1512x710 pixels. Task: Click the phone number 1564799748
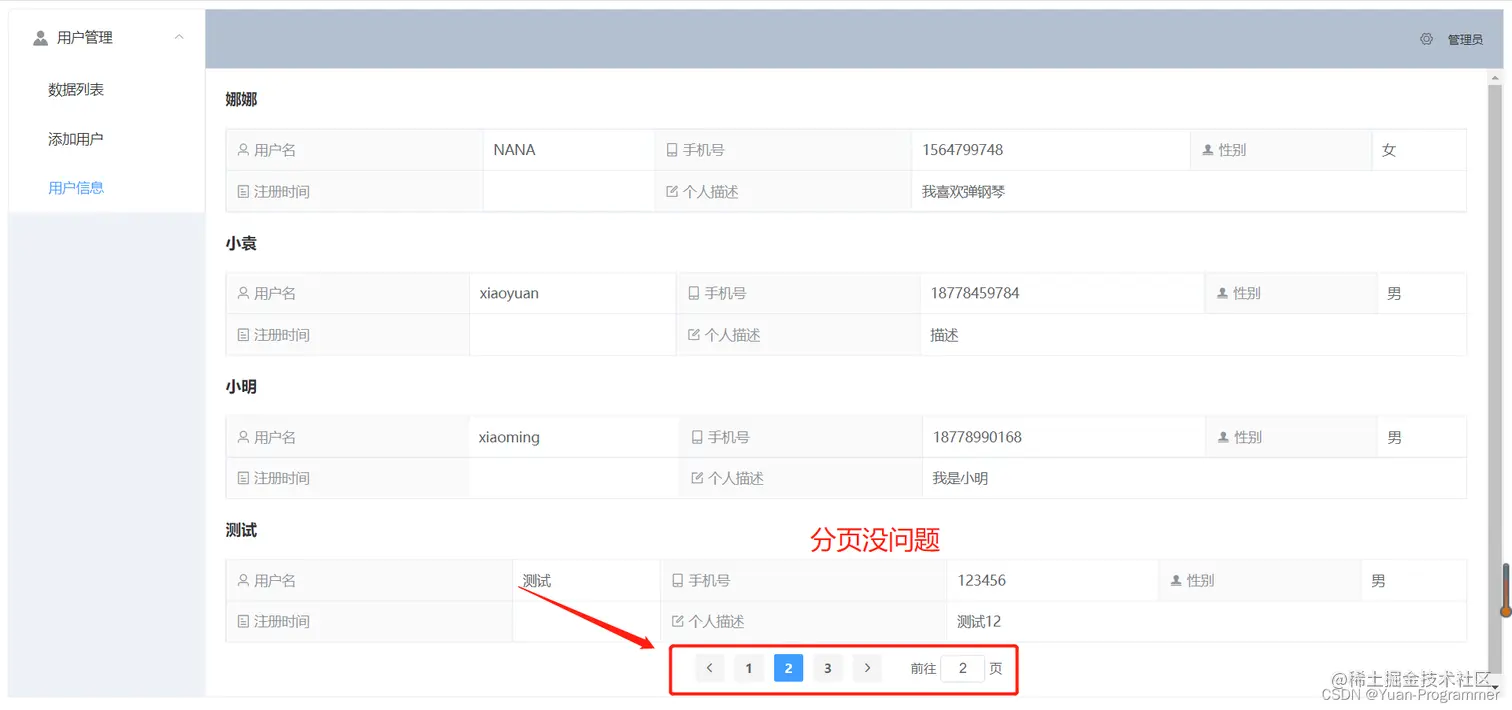(x=962, y=150)
